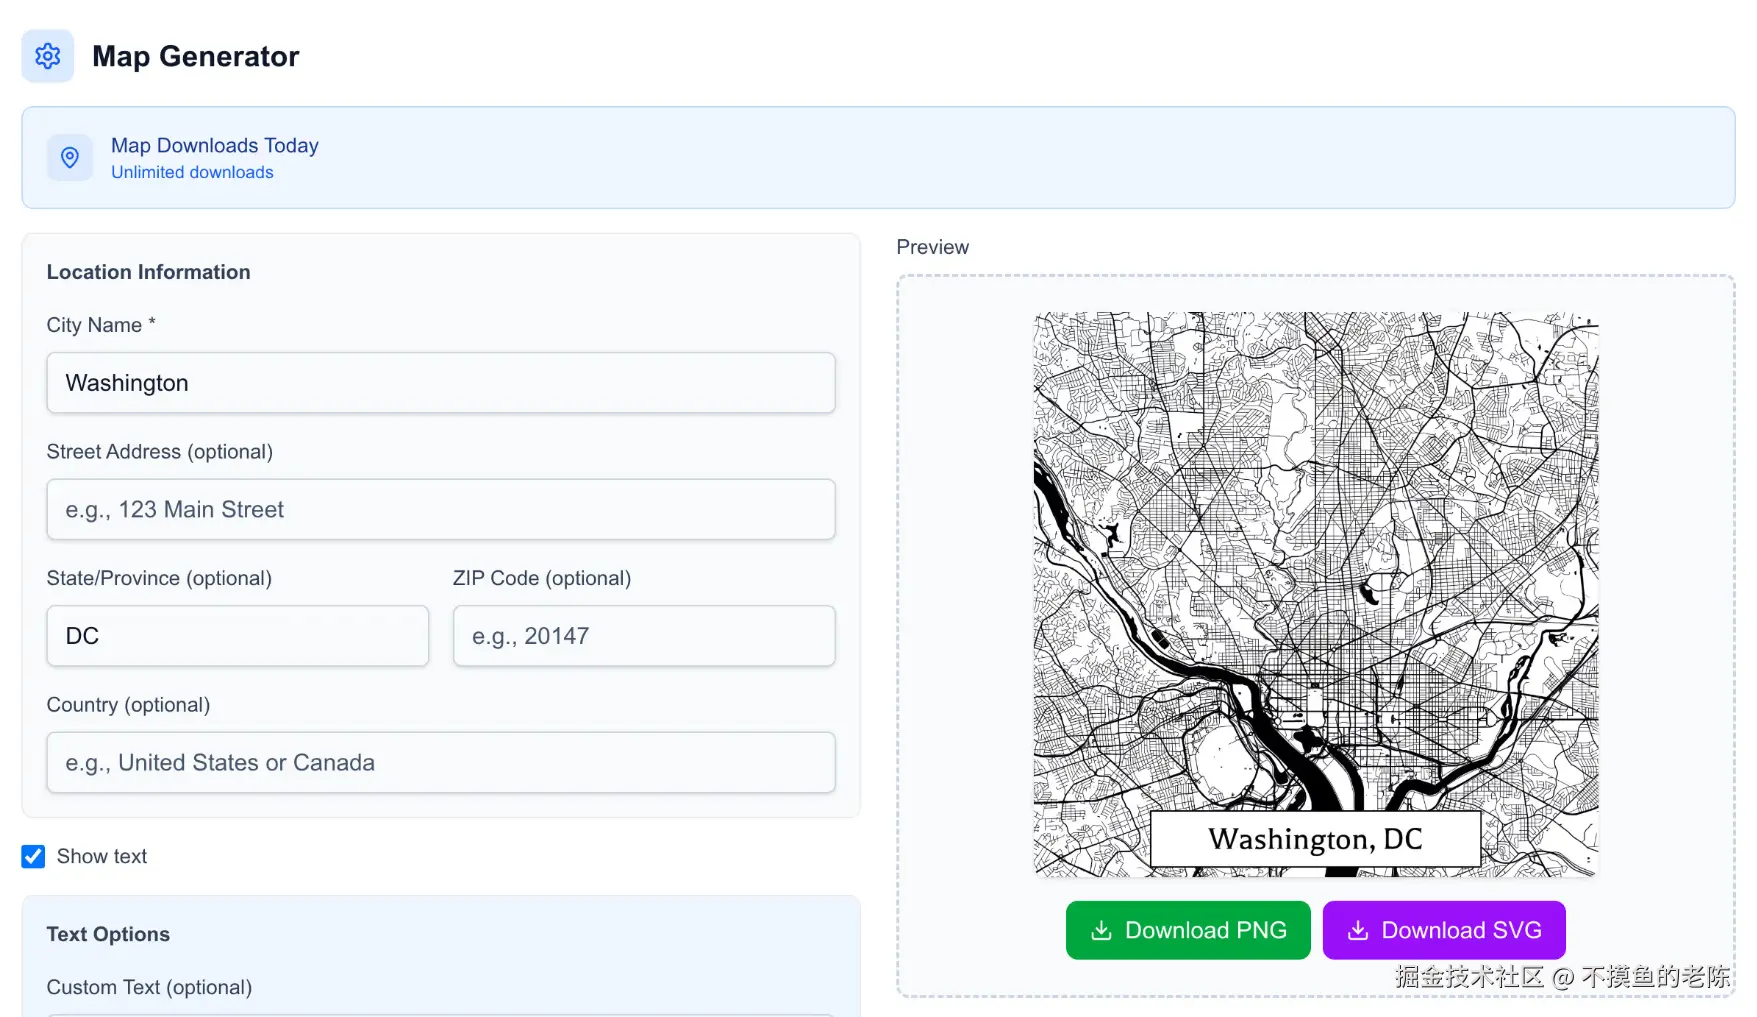Viewport: 1757px width, 1017px height.
Task: Click the Map Generator page title
Action: pos(196,56)
